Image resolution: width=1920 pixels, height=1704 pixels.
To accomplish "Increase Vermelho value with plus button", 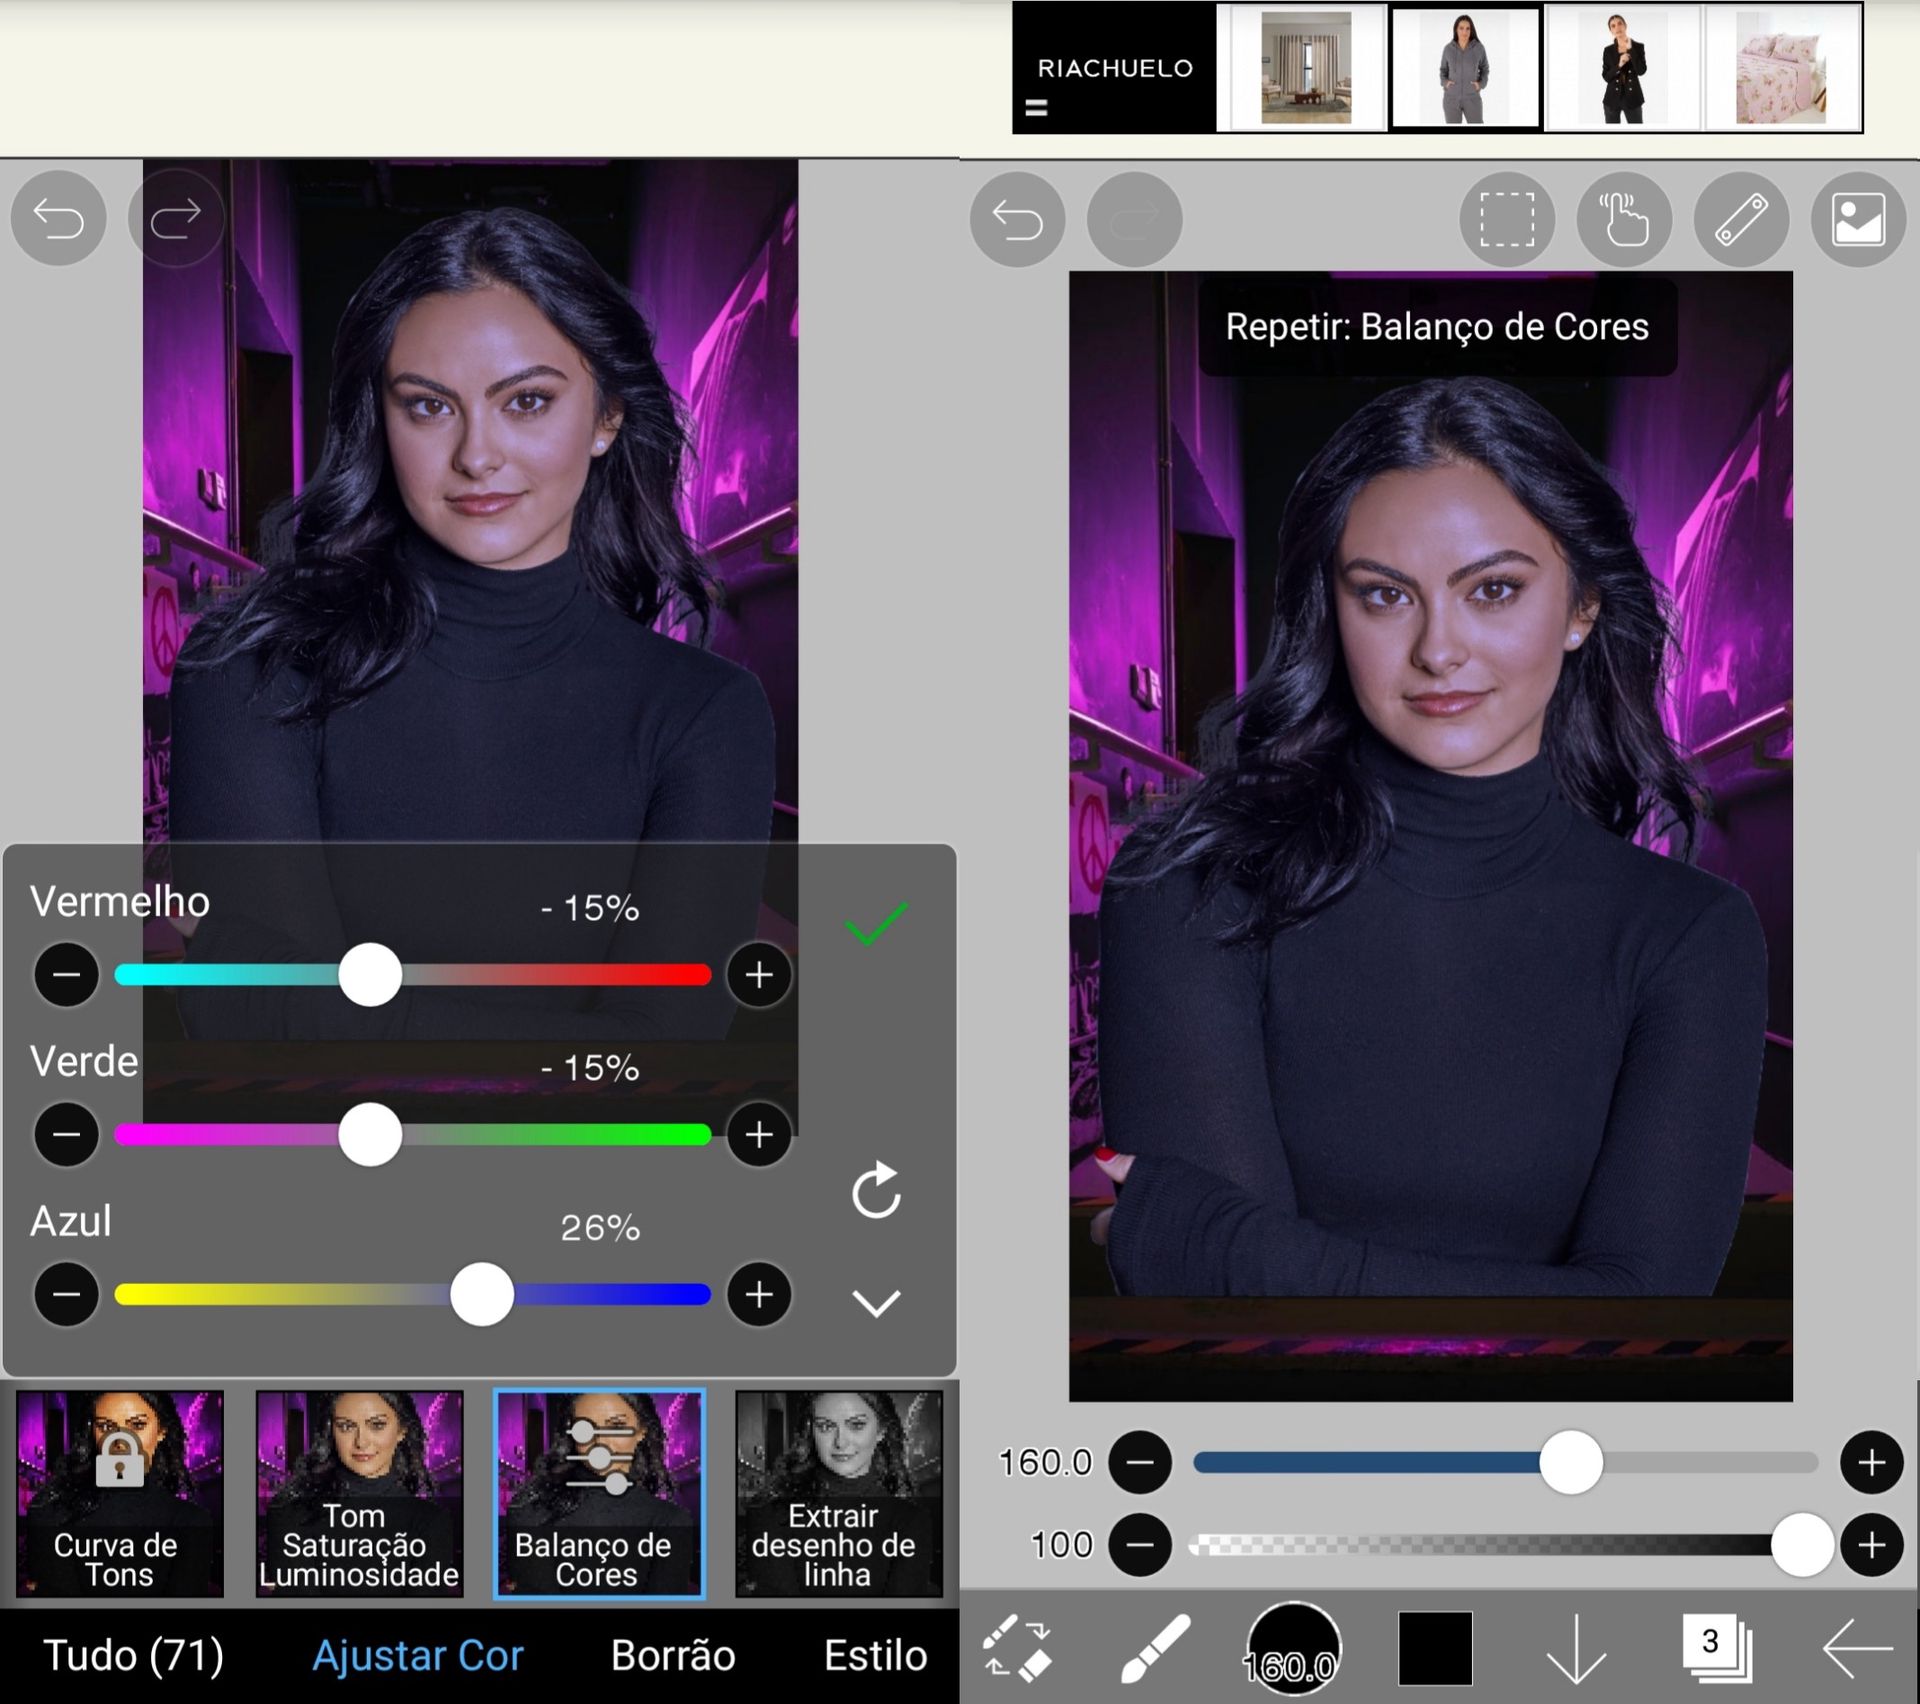I will point(759,974).
